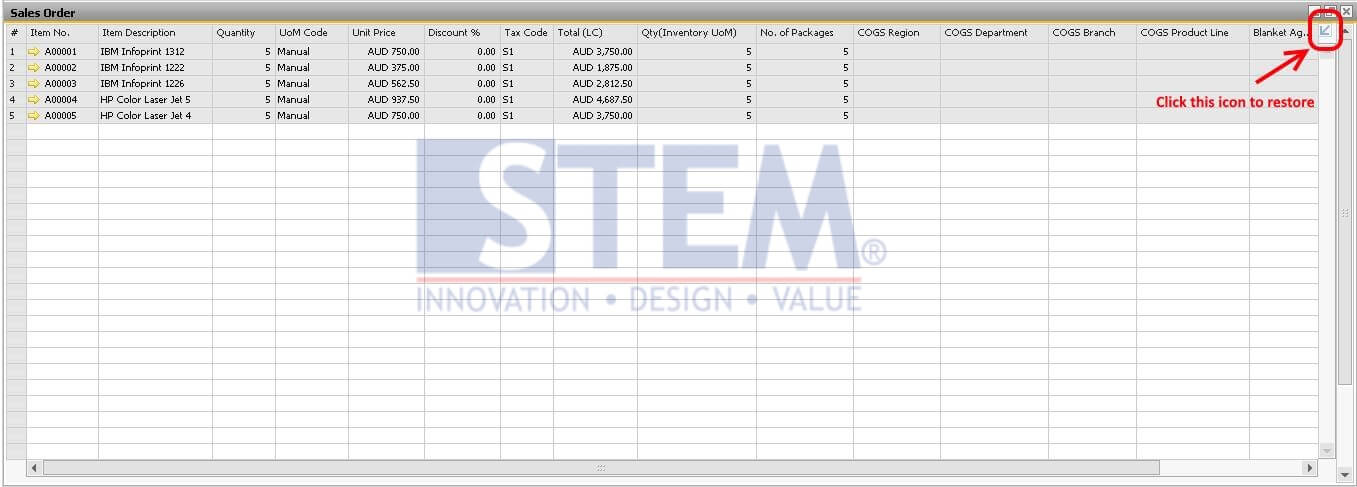Open link arrow for item A00004
1357x487 pixels.
point(35,100)
